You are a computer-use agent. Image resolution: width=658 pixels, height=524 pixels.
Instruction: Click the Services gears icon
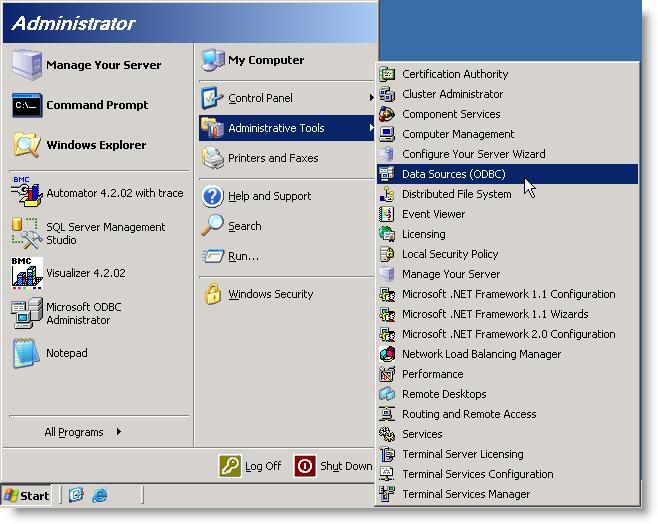click(x=387, y=434)
